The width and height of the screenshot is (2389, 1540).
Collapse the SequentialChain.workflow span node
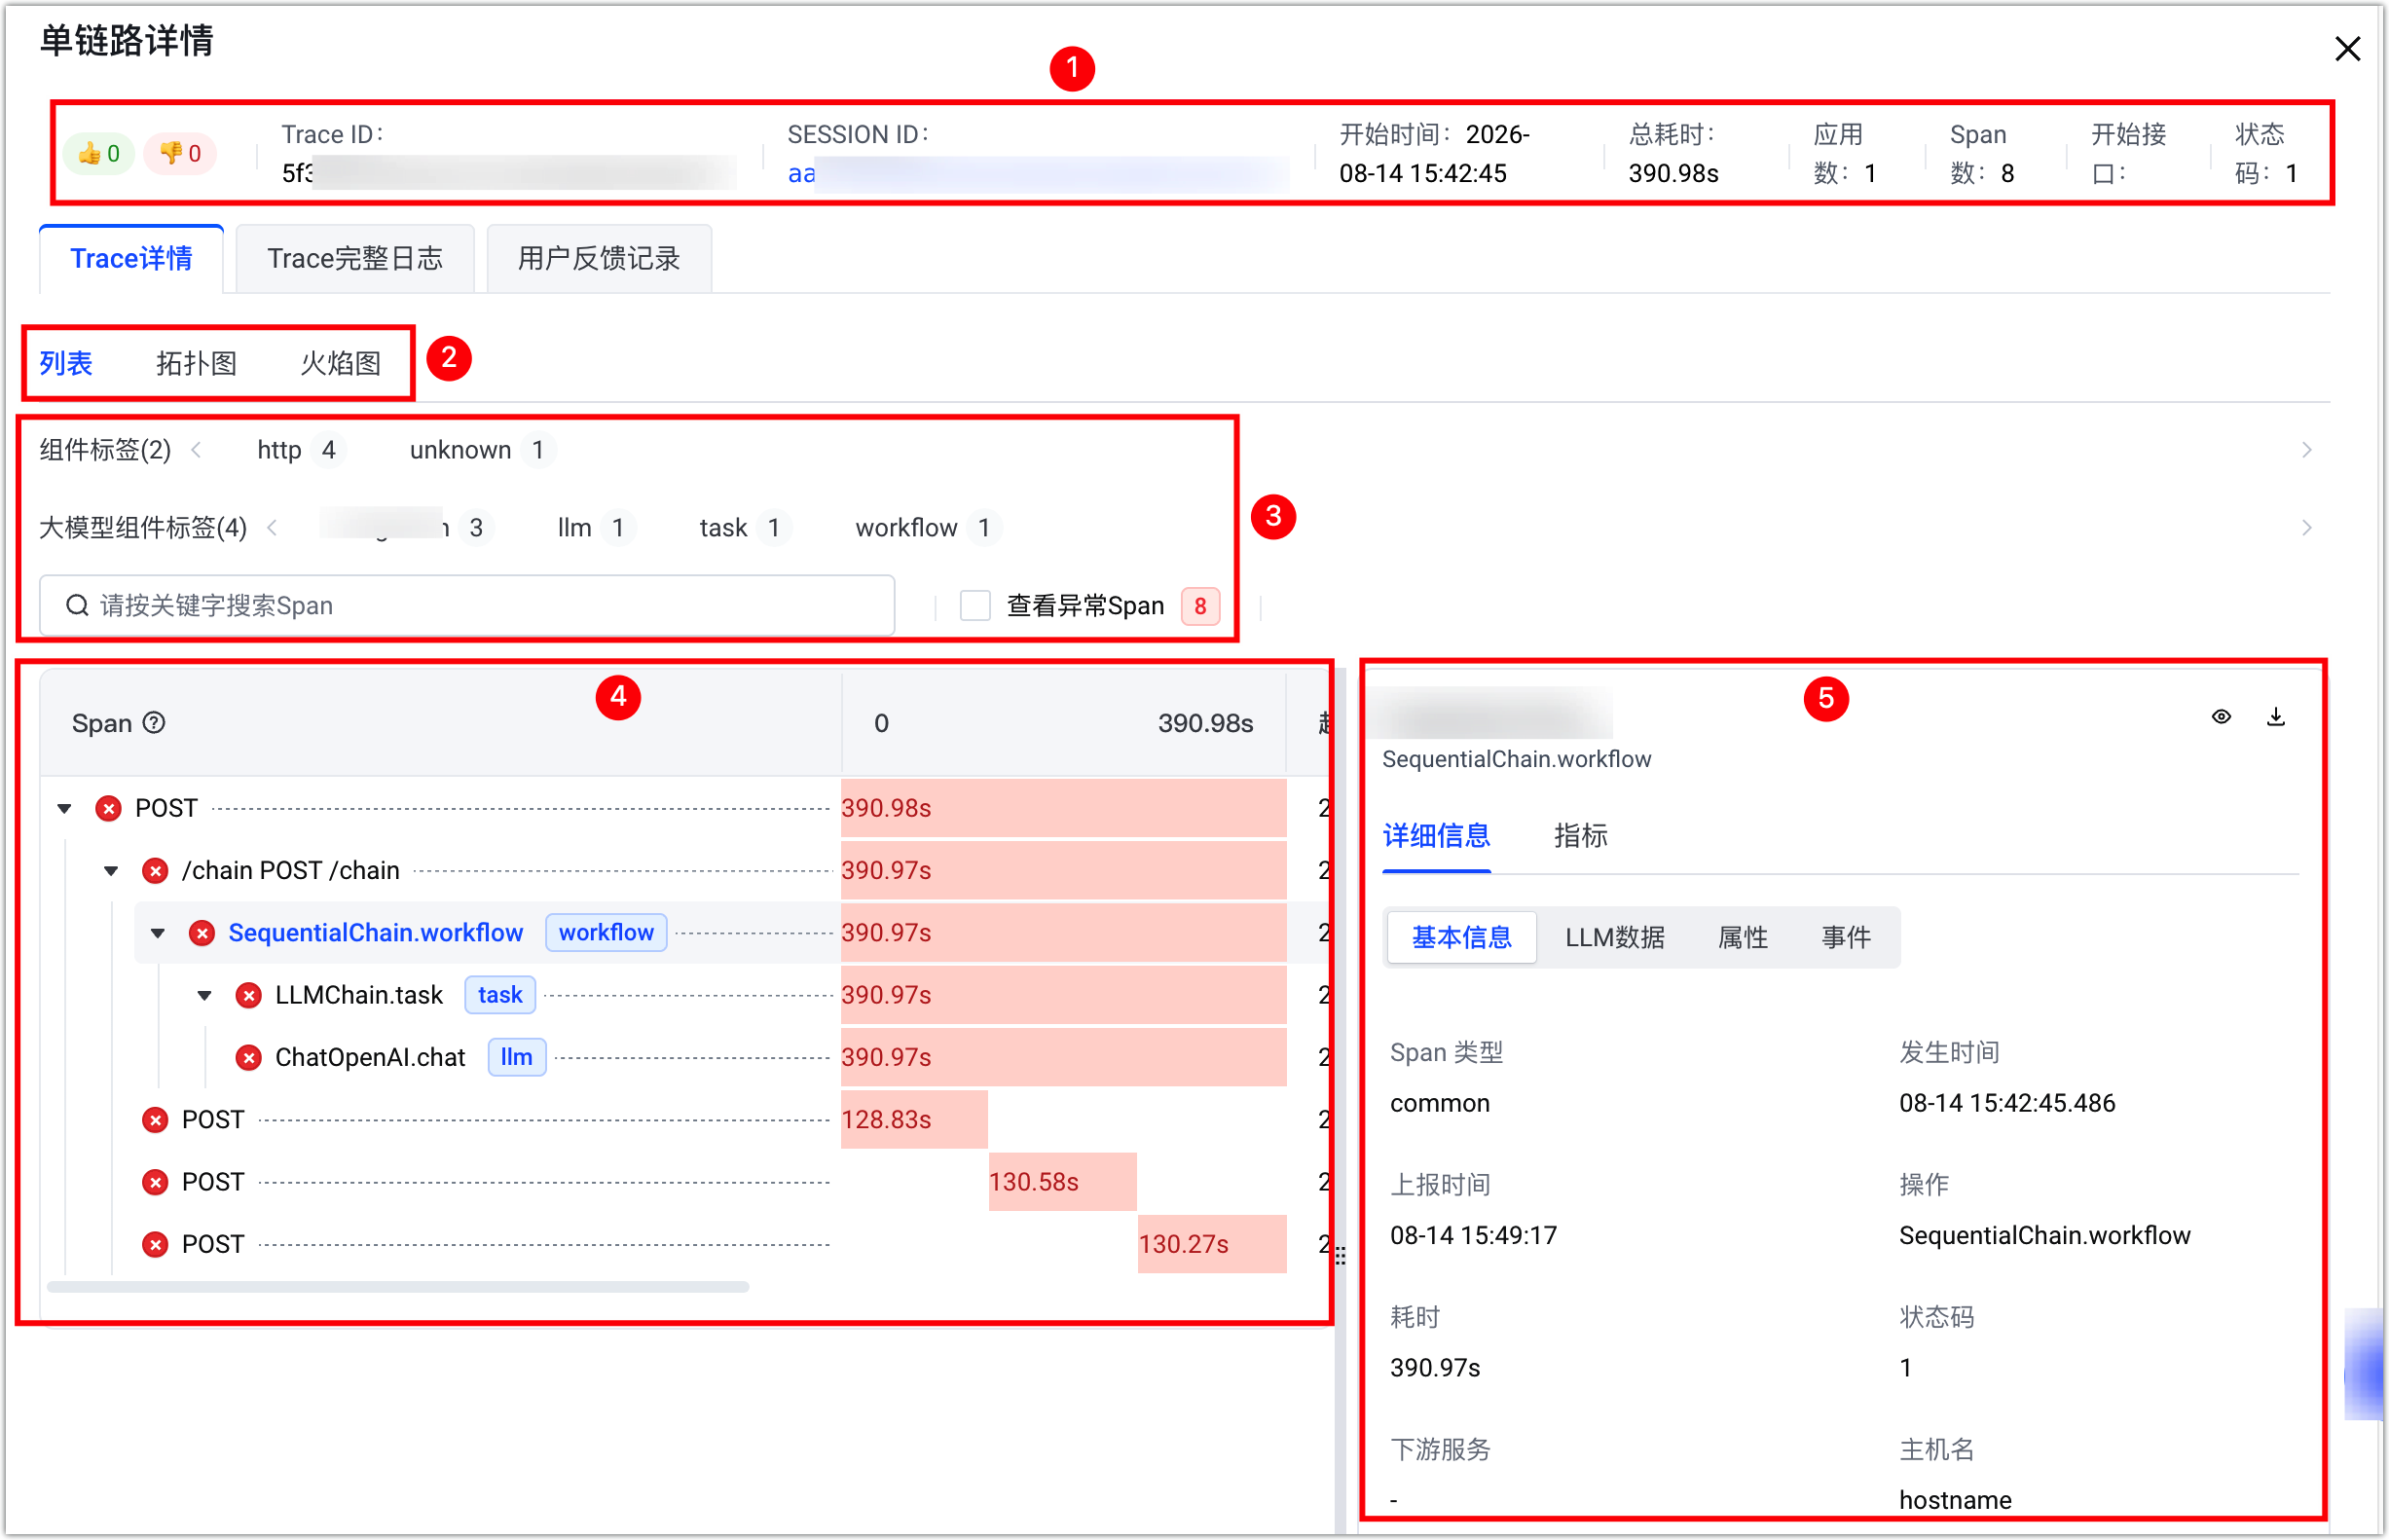point(158,933)
